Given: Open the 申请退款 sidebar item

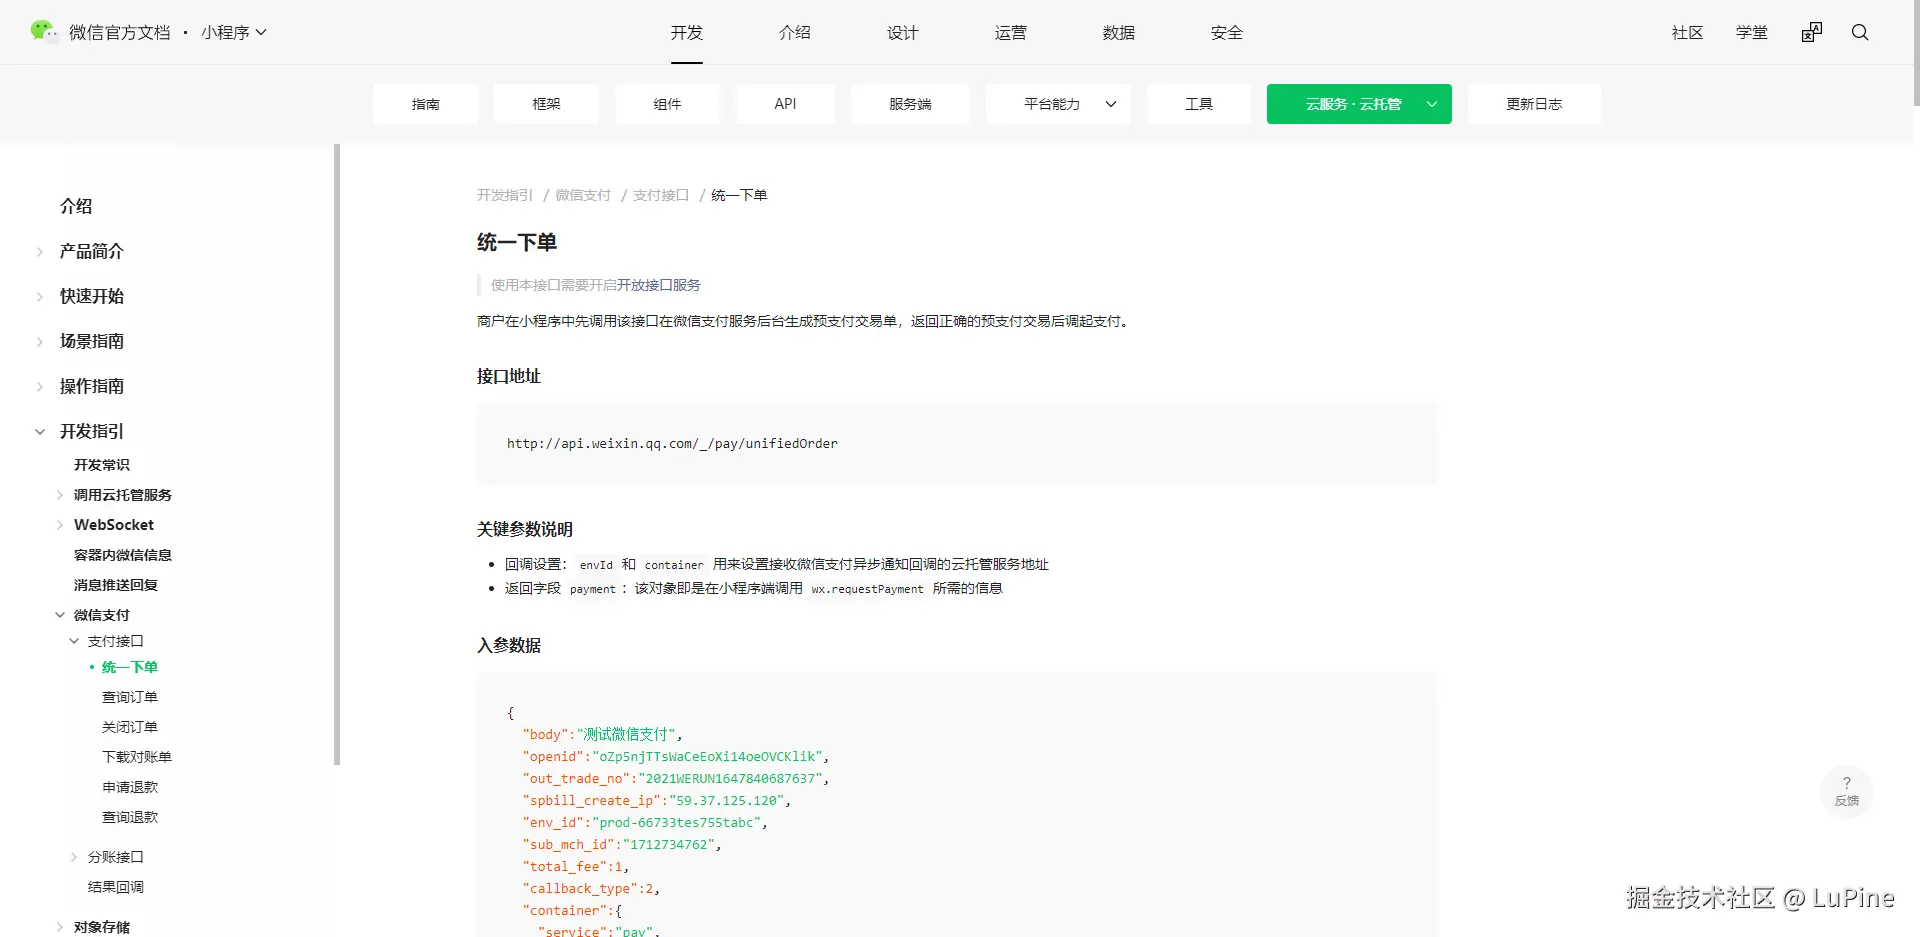Looking at the screenshot, I should point(130,787).
